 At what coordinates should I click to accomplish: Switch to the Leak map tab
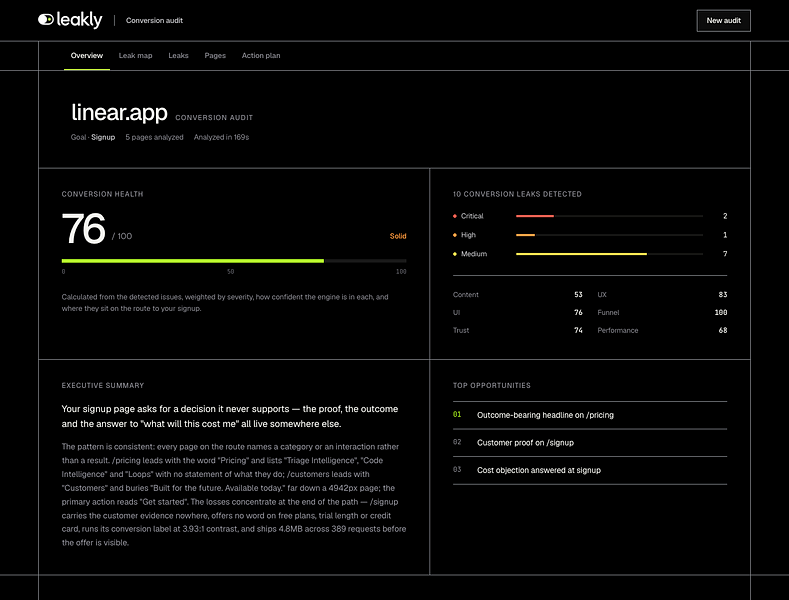point(135,55)
